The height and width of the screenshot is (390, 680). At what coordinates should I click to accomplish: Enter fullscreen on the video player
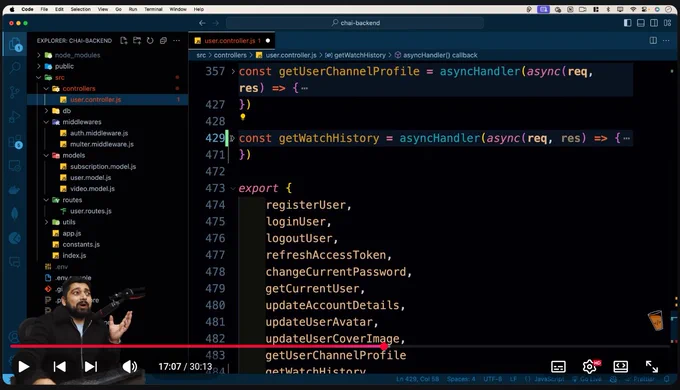tap(652, 367)
